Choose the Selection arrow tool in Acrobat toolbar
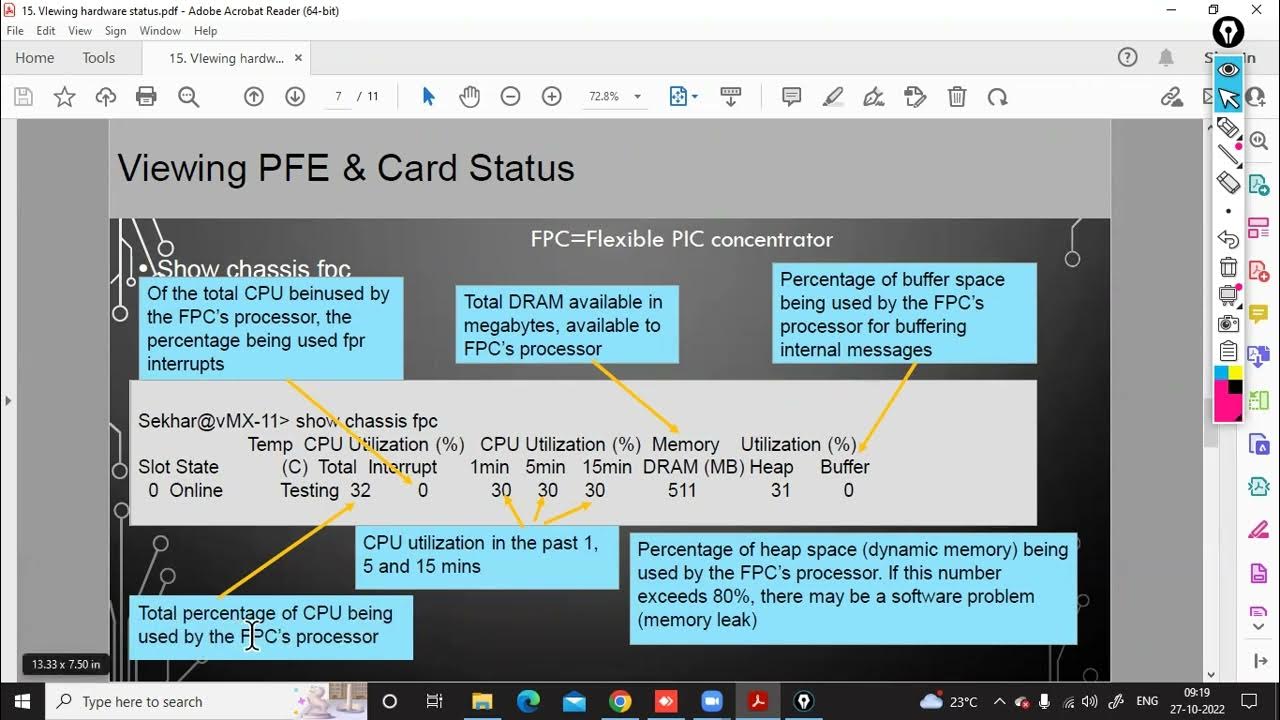1280x720 pixels. [x=428, y=97]
